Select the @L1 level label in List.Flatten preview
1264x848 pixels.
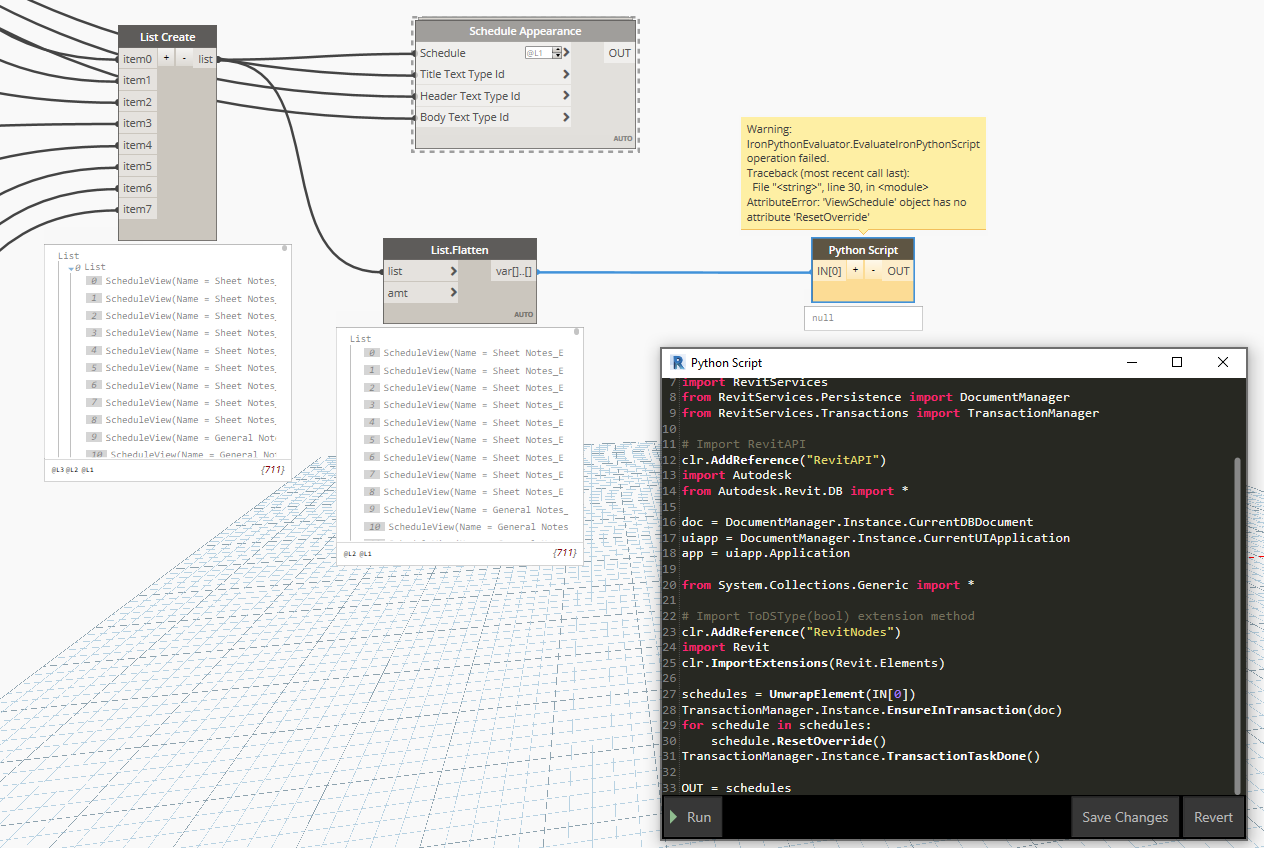coord(365,553)
